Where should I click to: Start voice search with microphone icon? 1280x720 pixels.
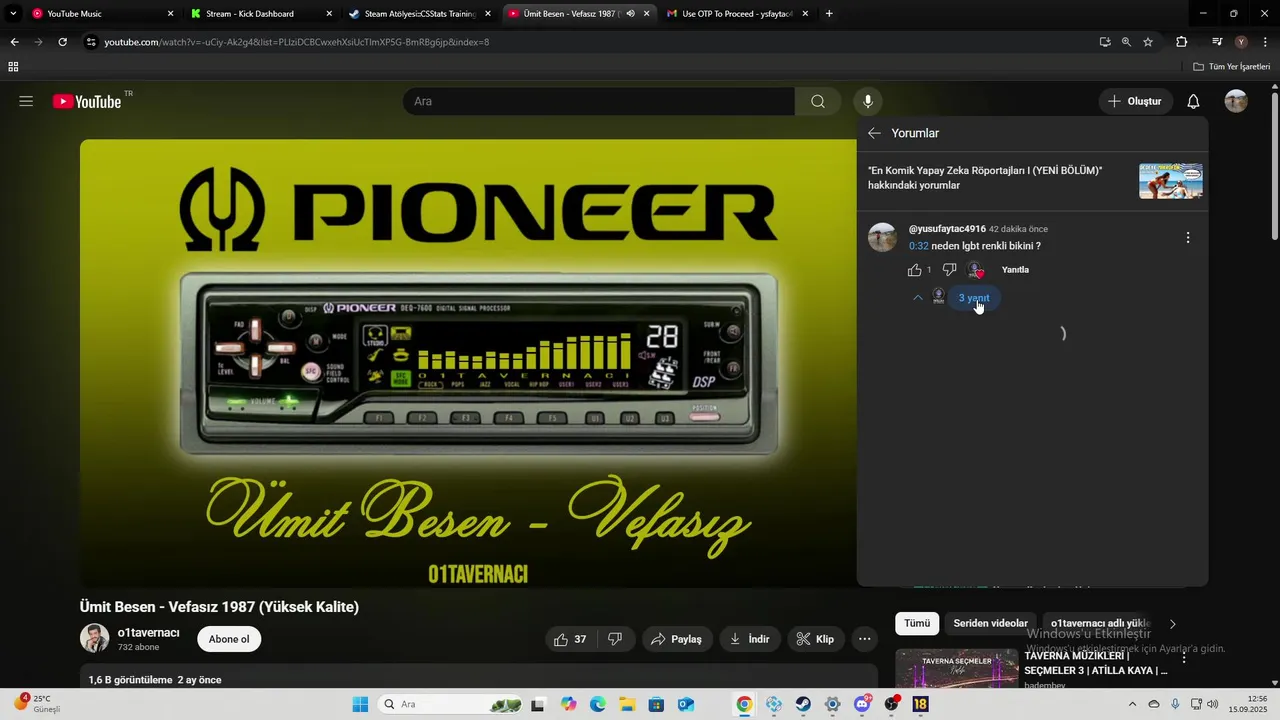868,101
